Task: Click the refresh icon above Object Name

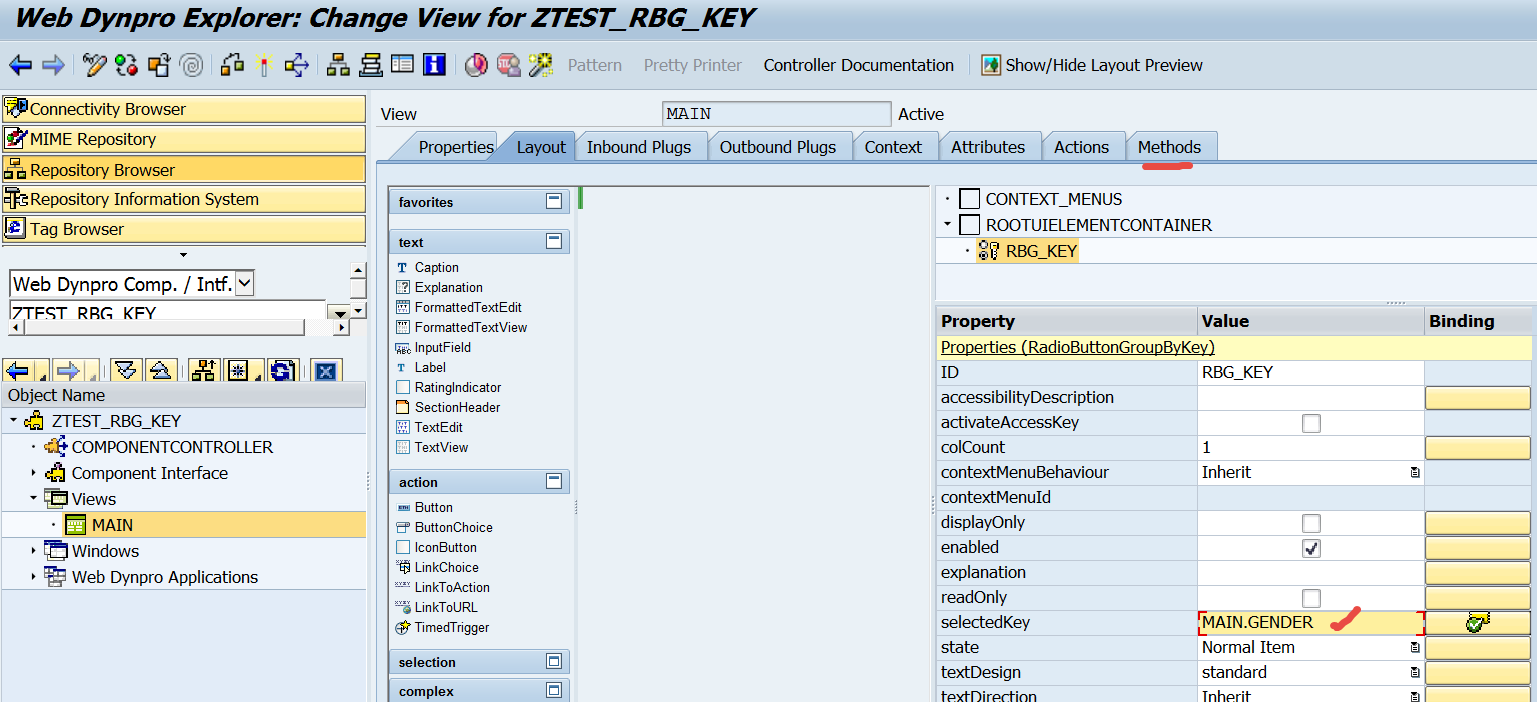Action: 283,371
